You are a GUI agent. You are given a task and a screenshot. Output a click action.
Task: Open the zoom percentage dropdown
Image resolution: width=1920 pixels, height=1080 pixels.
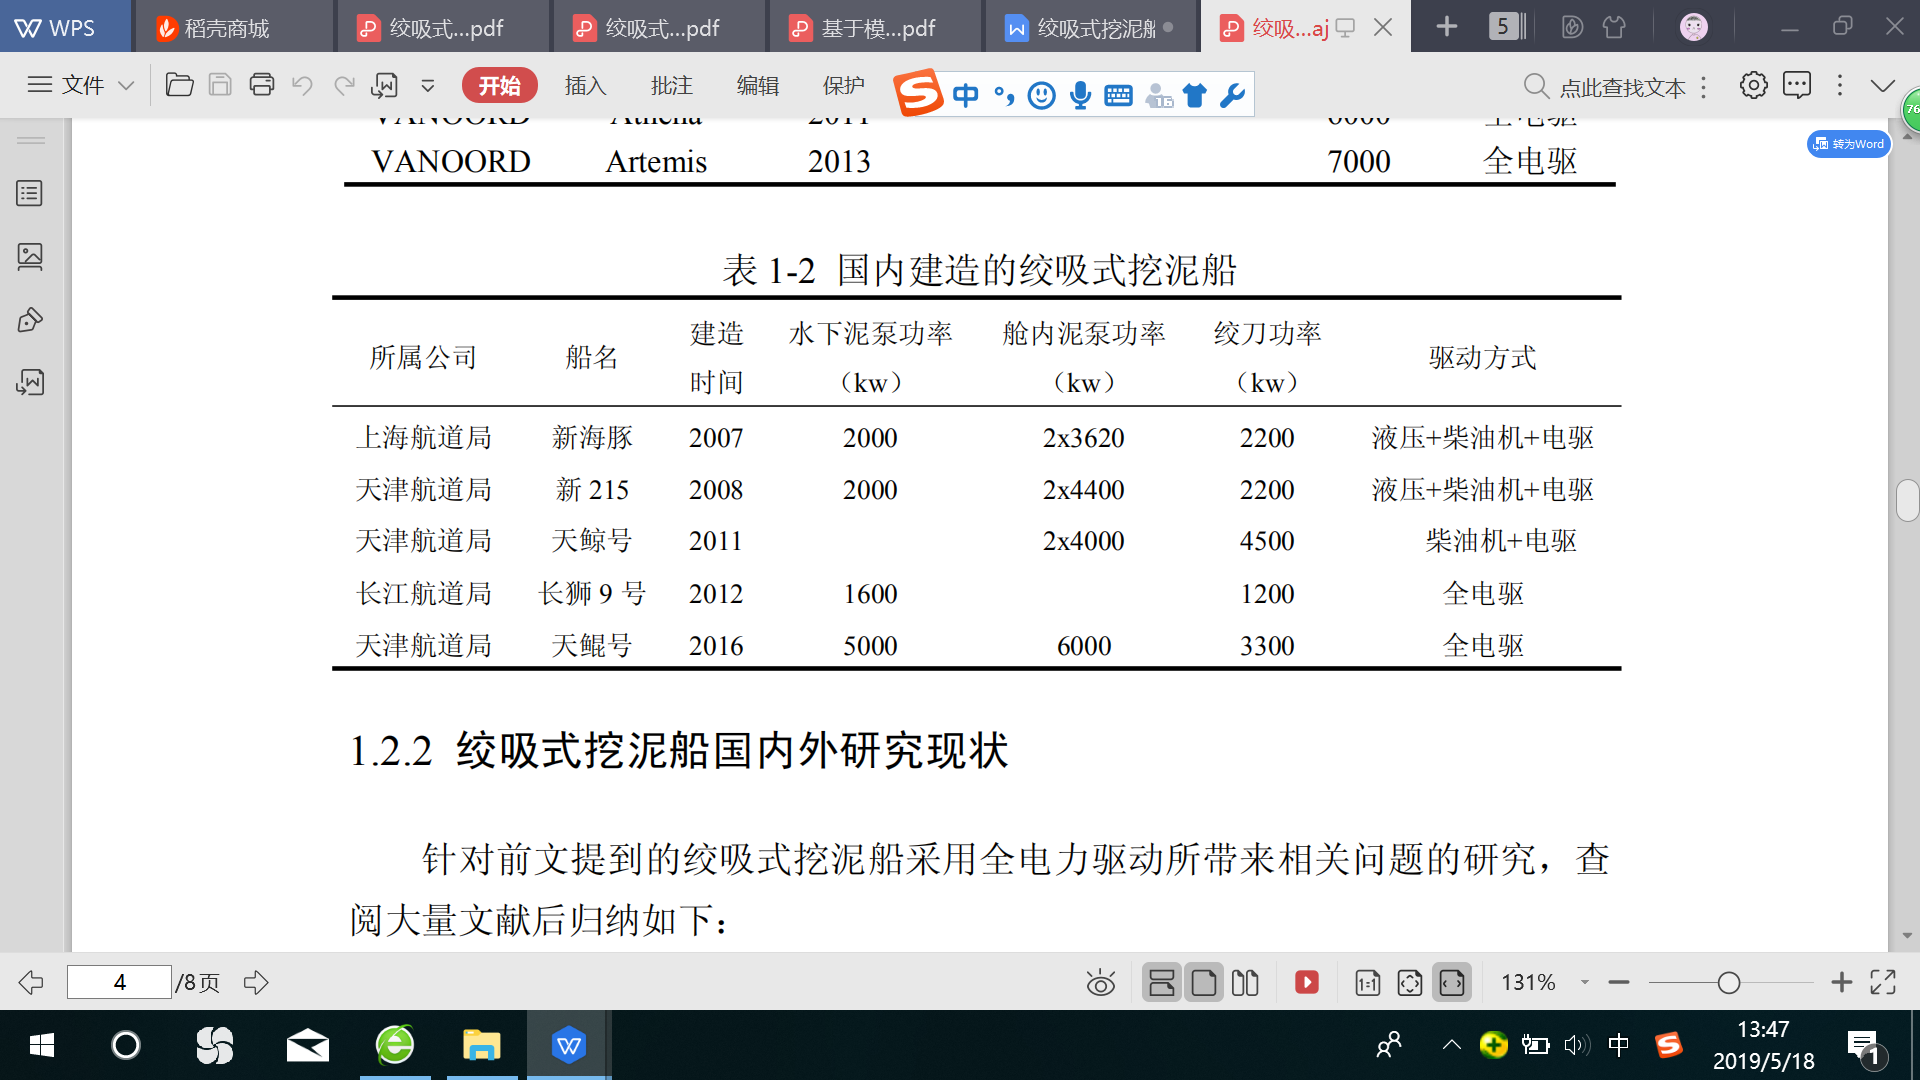tap(1584, 983)
